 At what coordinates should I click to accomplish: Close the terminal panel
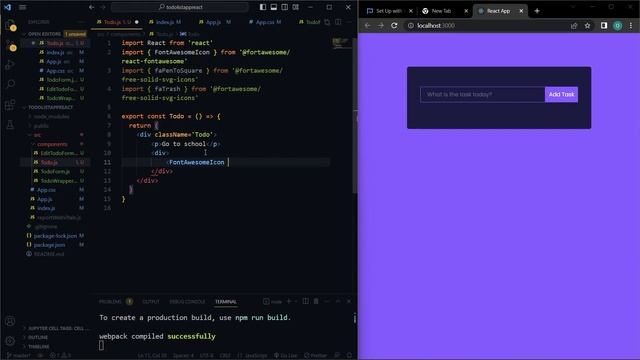pyautogui.click(x=349, y=301)
